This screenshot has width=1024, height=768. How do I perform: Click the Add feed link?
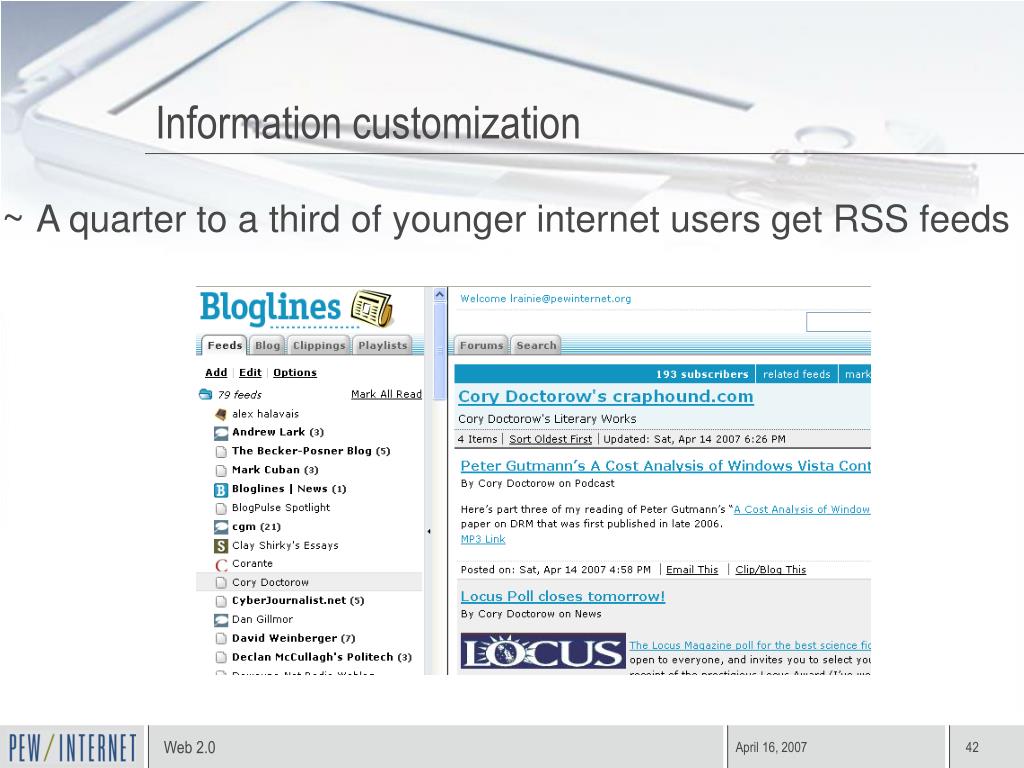click(216, 372)
